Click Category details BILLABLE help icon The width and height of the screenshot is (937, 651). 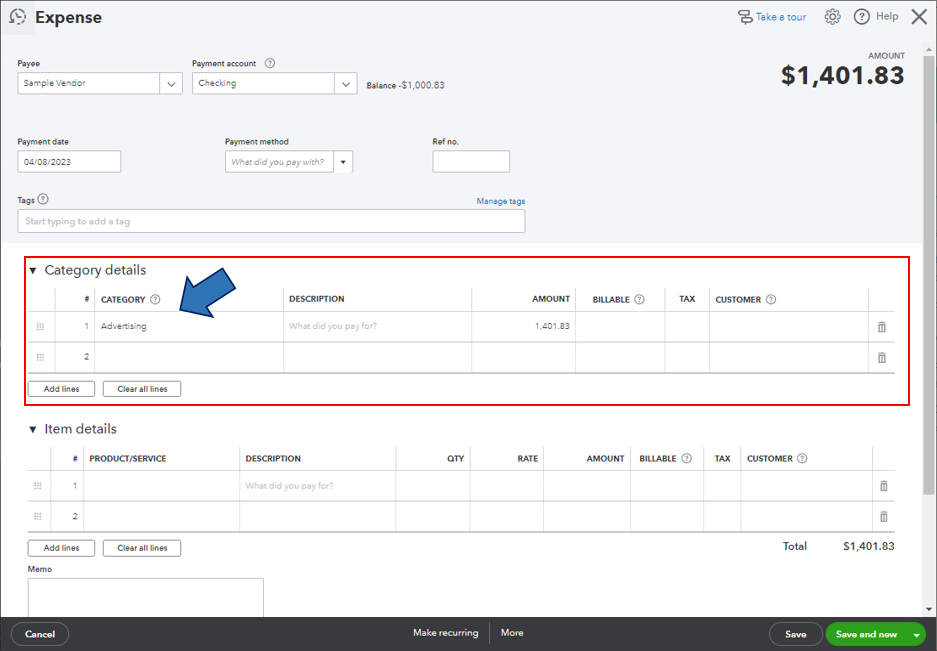coord(639,299)
